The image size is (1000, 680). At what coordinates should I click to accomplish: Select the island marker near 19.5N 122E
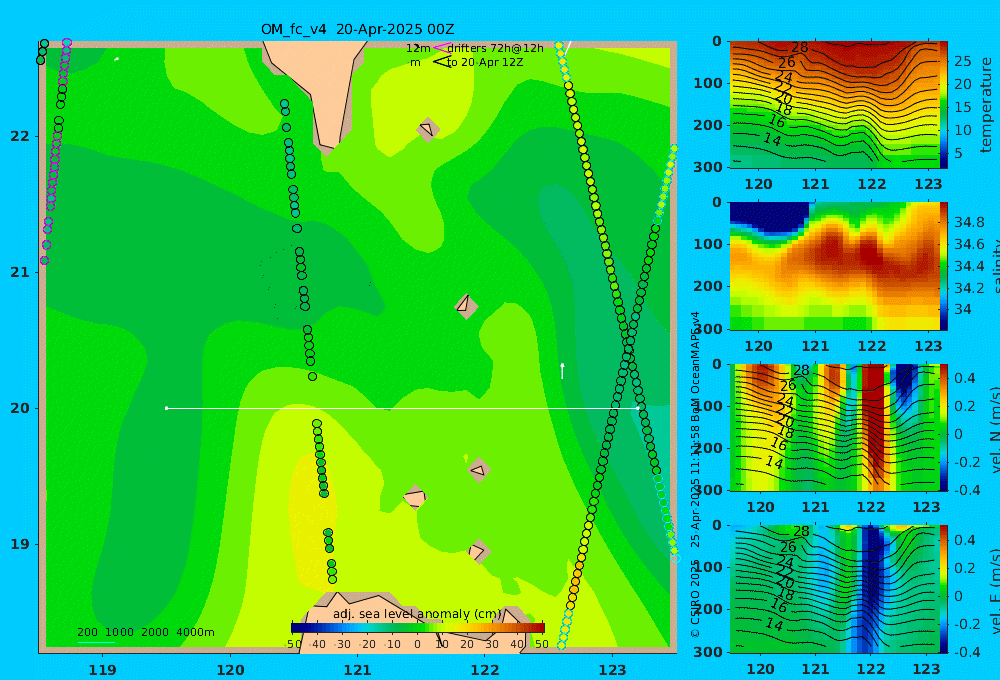pos(478,470)
